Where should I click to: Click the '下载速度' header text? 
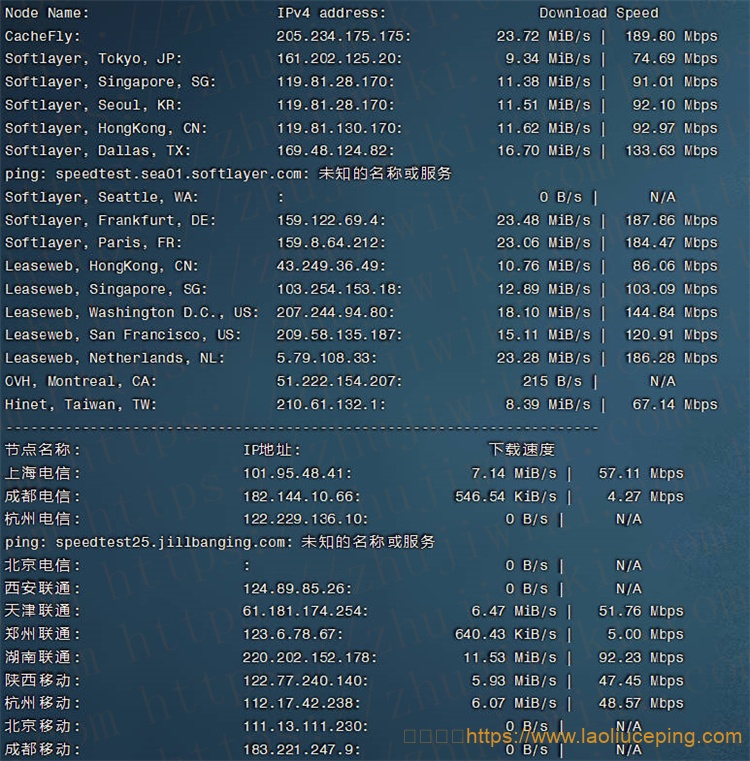(x=521, y=450)
